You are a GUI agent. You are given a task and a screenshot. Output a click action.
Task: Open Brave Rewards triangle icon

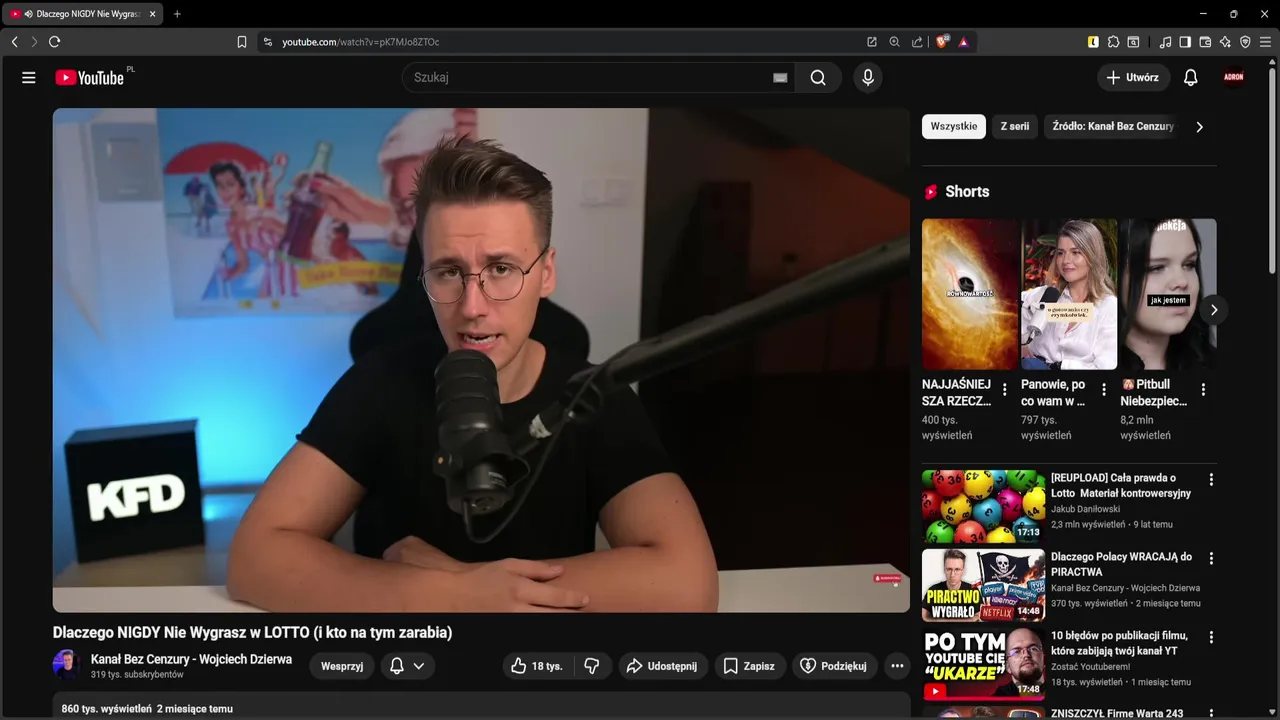[963, 42]
